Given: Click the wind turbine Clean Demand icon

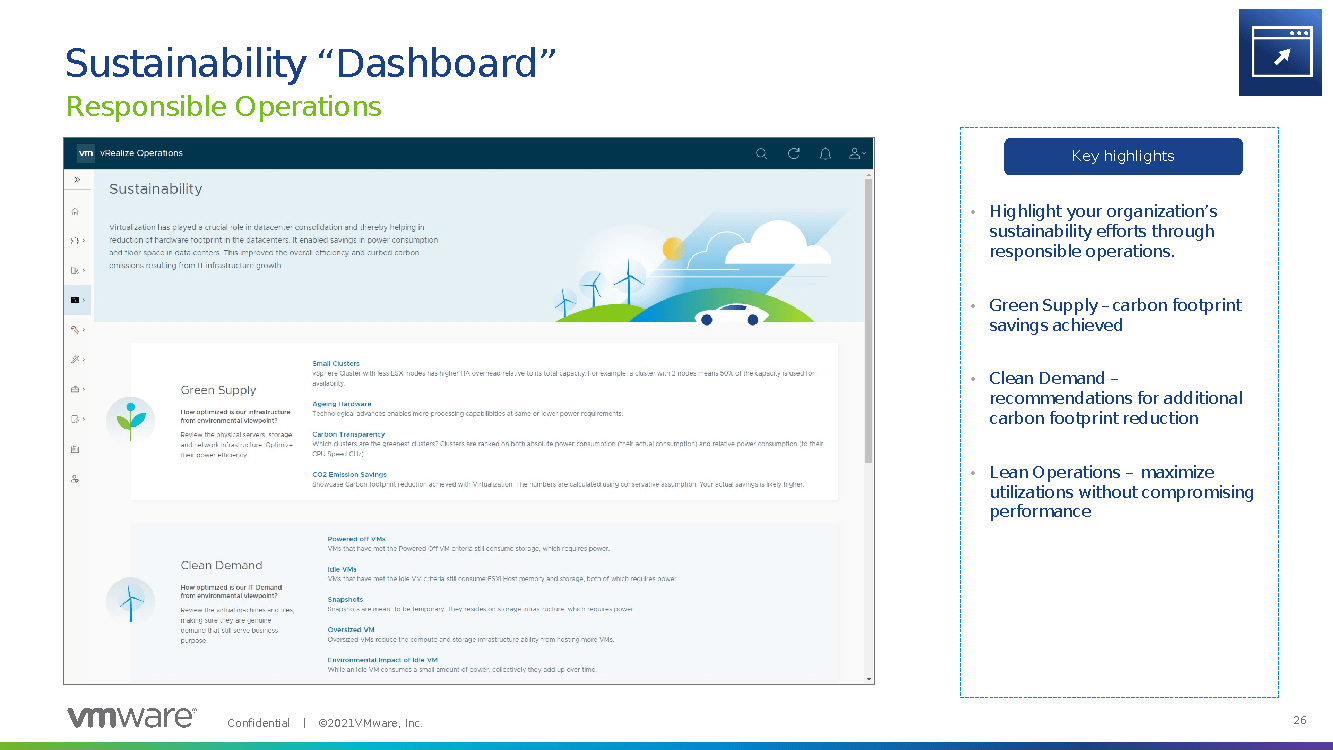Looking at the screenshot, I should pyautogui.click(x=131, y=599).
